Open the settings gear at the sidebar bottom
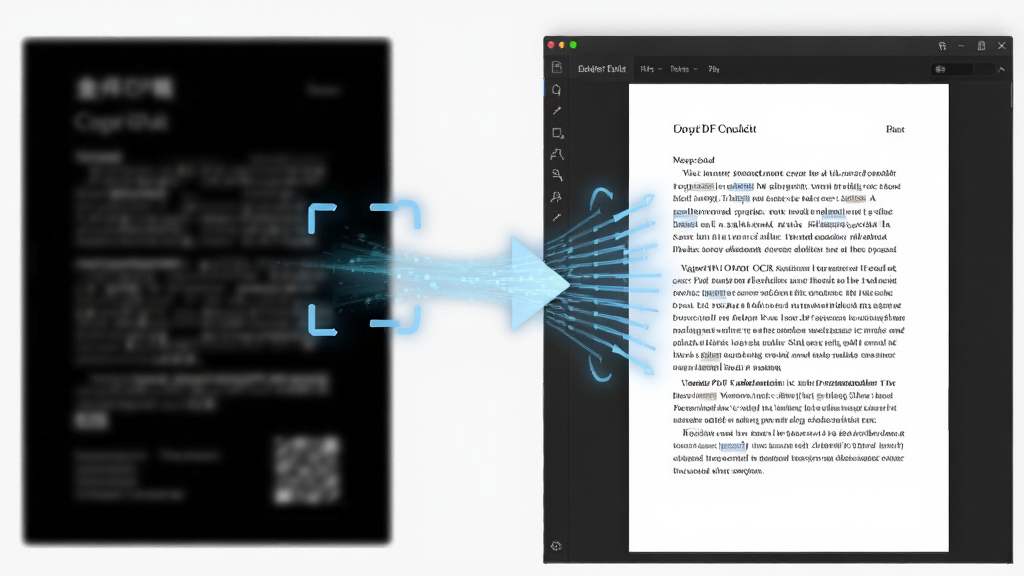The image size is (1024, 576). click(x=556, y=546)
